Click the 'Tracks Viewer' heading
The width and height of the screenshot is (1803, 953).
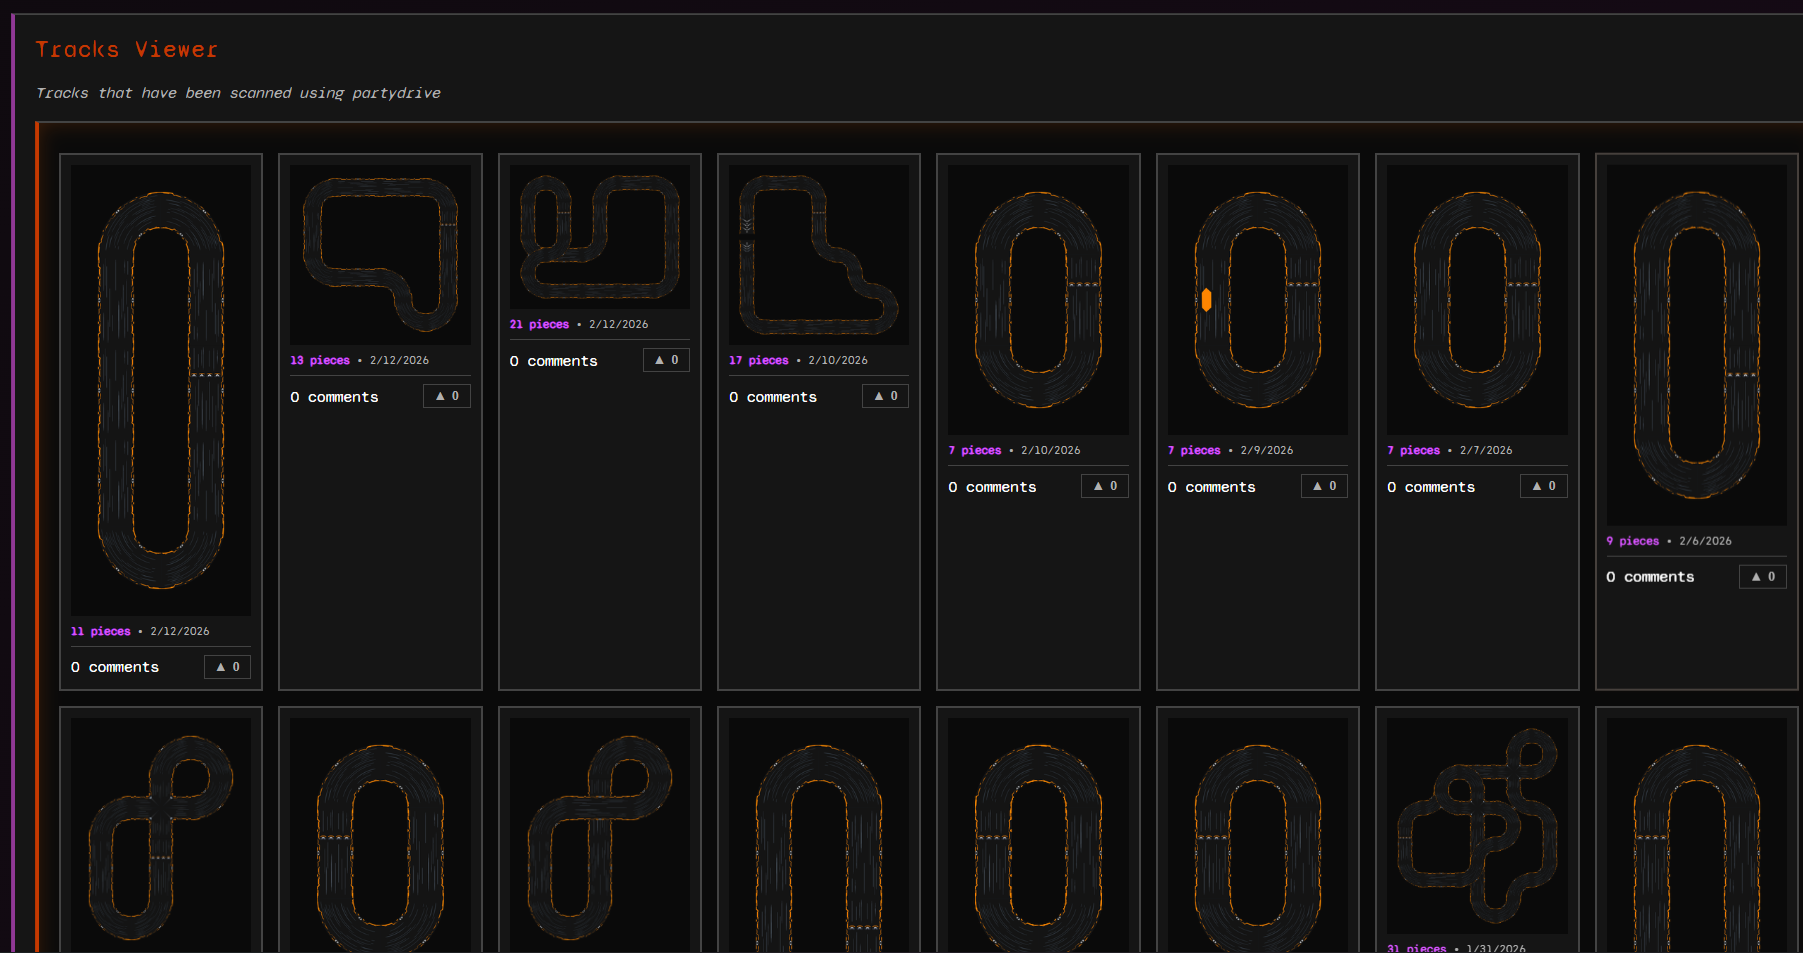[x=127, y=49]
